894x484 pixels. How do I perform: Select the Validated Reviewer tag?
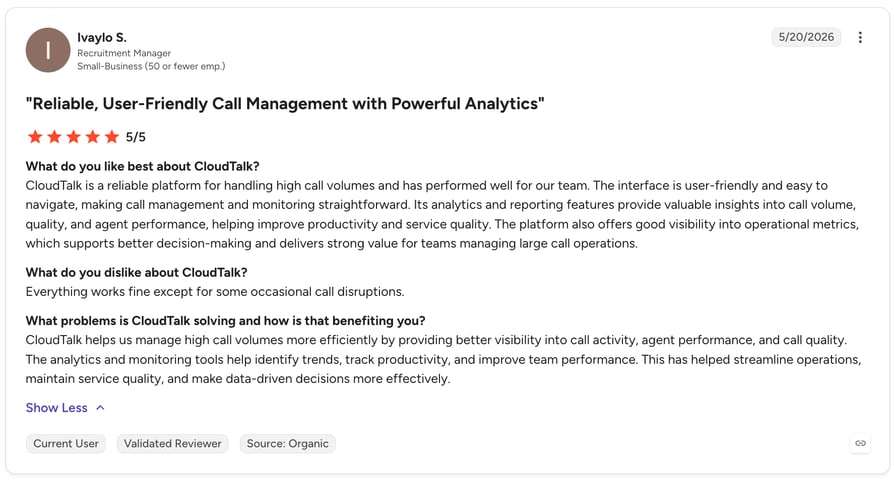coord(172,444)
